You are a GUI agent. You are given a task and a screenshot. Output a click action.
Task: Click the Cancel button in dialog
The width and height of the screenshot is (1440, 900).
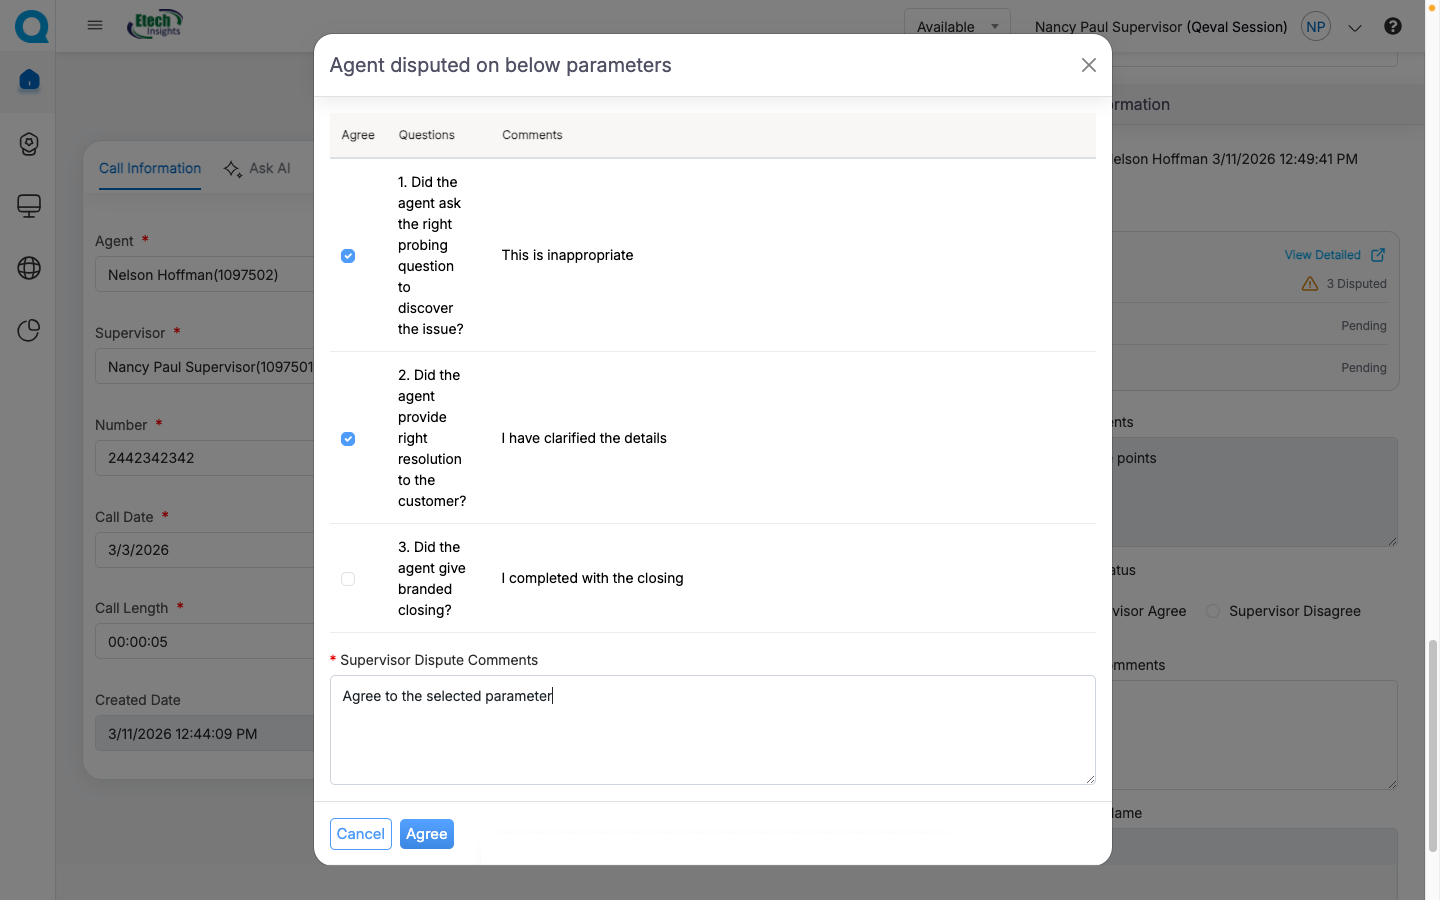click(360, 834)
